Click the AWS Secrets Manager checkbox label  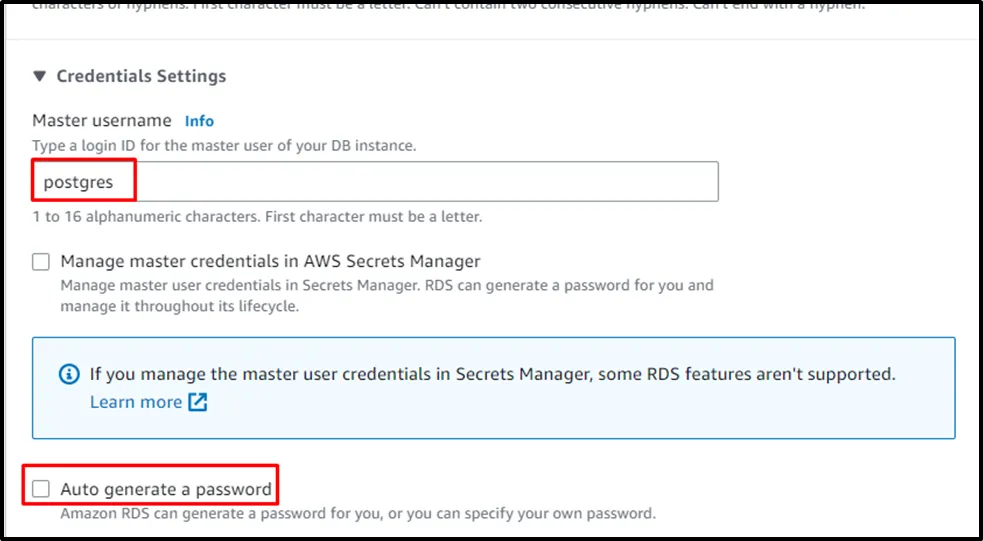pyautogui.click(x=270, y=262)
